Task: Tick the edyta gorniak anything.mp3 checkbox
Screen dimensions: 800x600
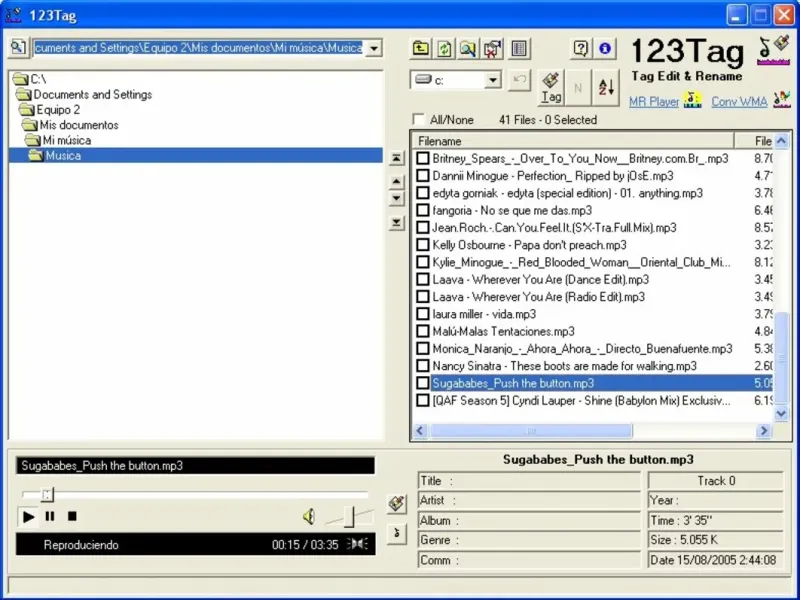Action: [422, 193]
